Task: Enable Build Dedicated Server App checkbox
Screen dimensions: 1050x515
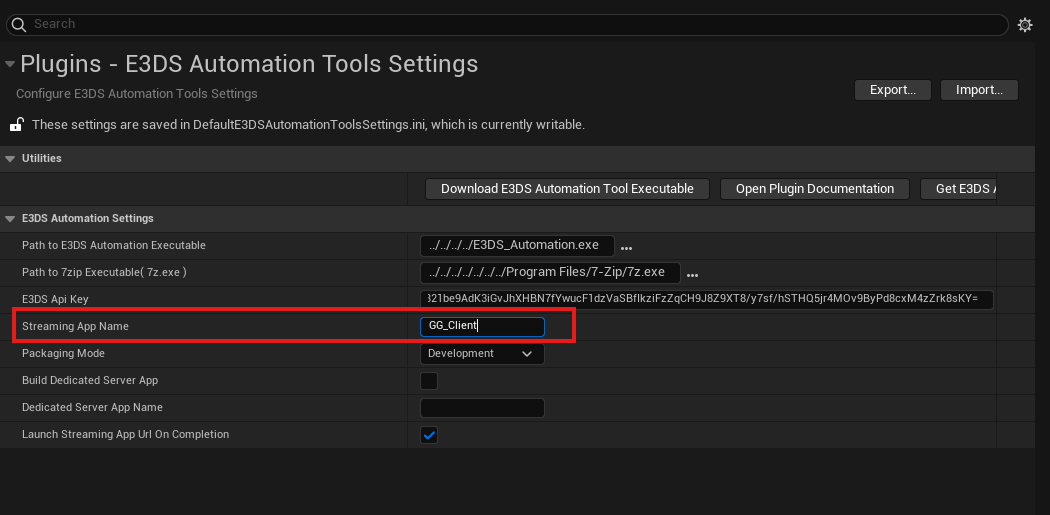Action: pyautogui.click(x=429, y=381)
